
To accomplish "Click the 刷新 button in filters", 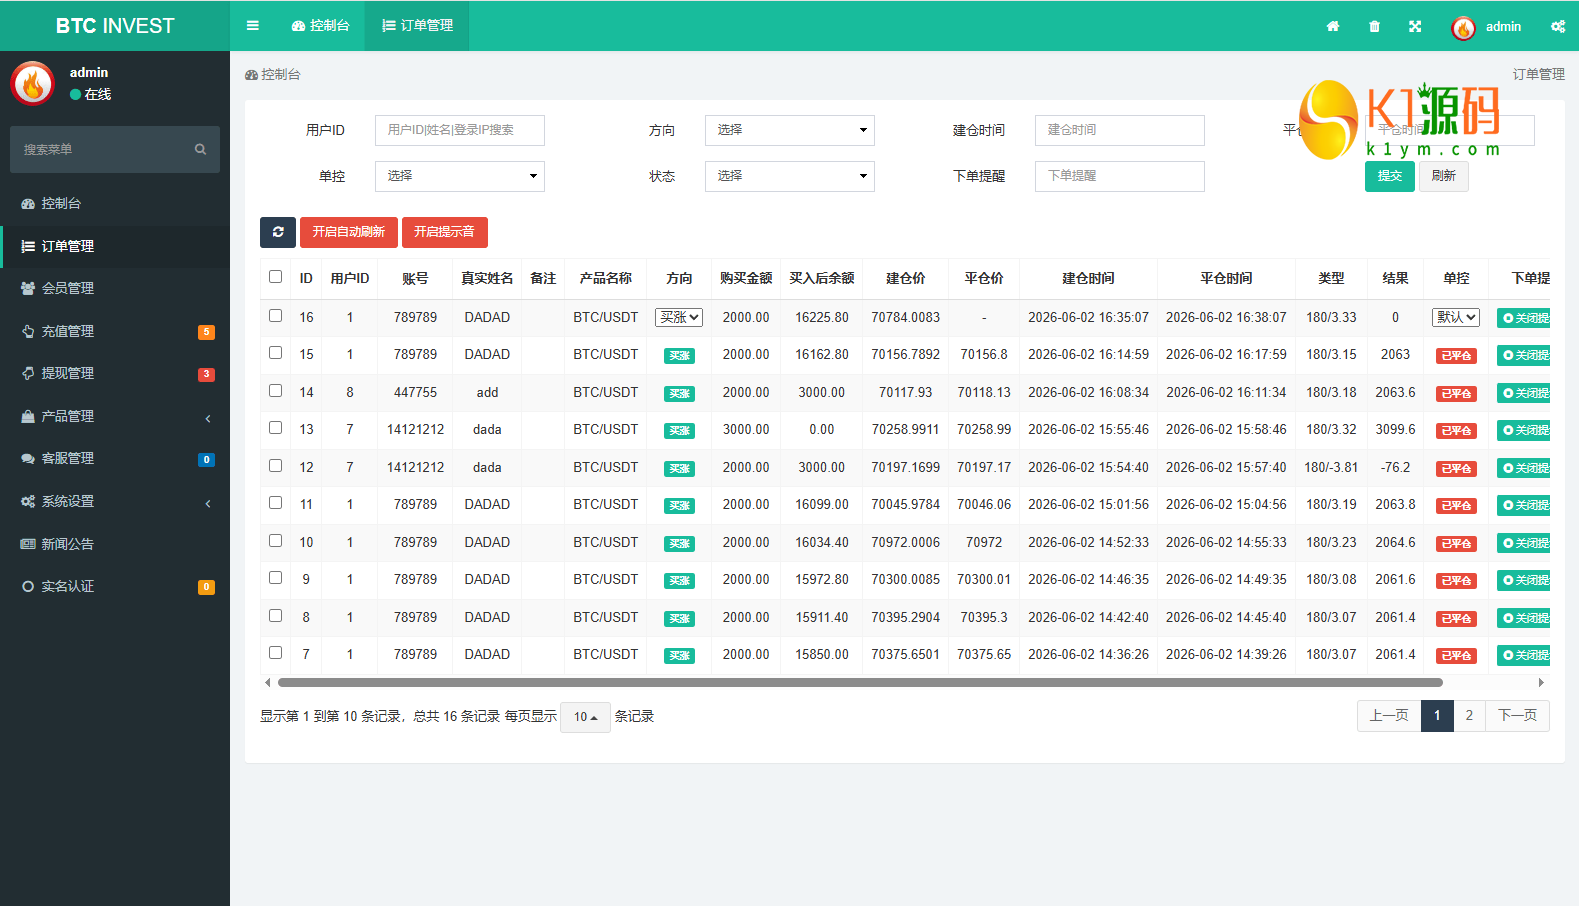I will (x=1444, y=176).
